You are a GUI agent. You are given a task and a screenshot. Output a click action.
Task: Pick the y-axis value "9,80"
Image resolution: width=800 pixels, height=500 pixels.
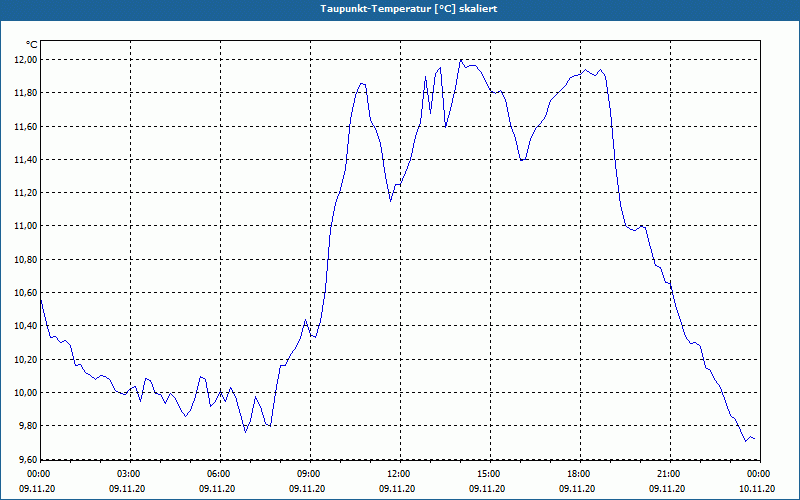29,426
